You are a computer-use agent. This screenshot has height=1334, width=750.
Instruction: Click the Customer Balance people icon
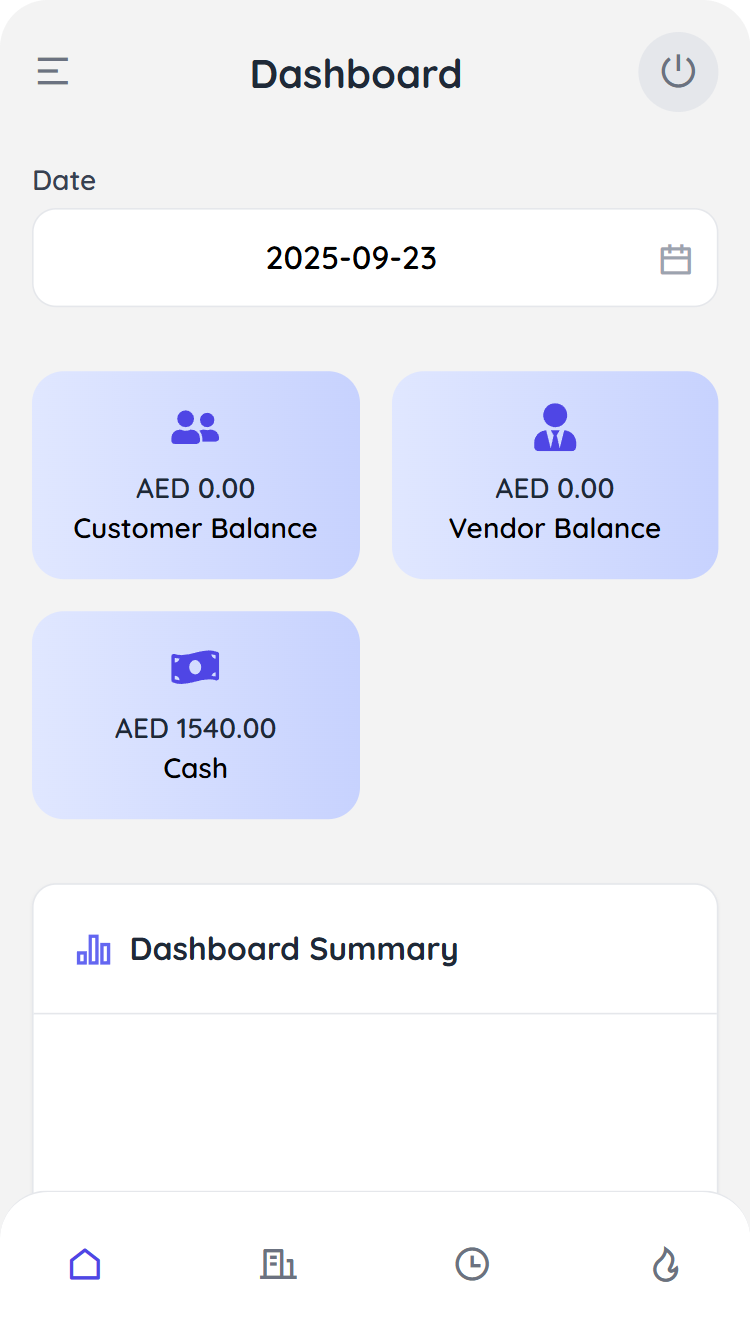coord(195,427)
